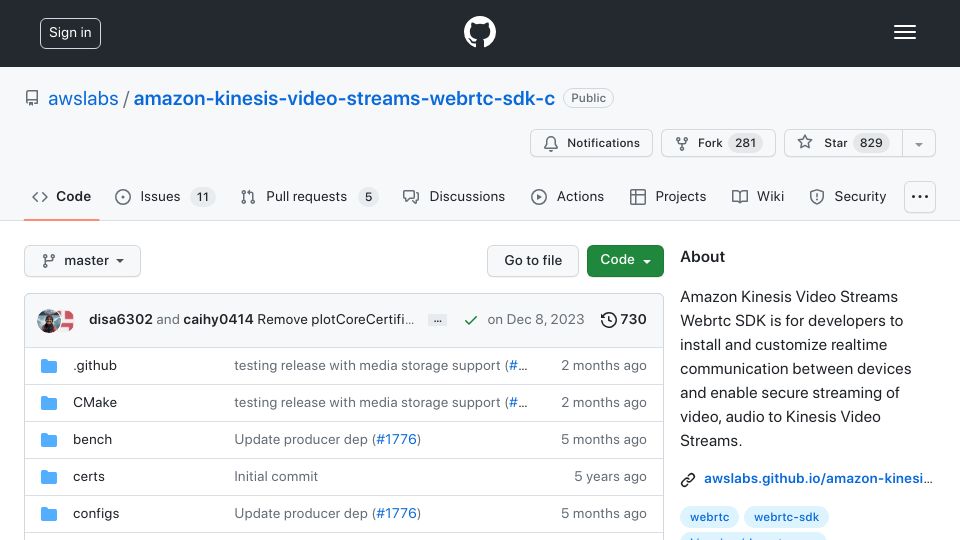Open the Wiki tab
The image size is (960, 540).
757,197
